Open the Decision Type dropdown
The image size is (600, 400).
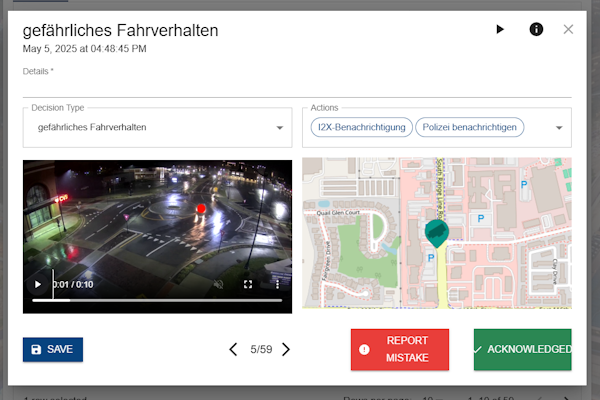pos(157,127)
